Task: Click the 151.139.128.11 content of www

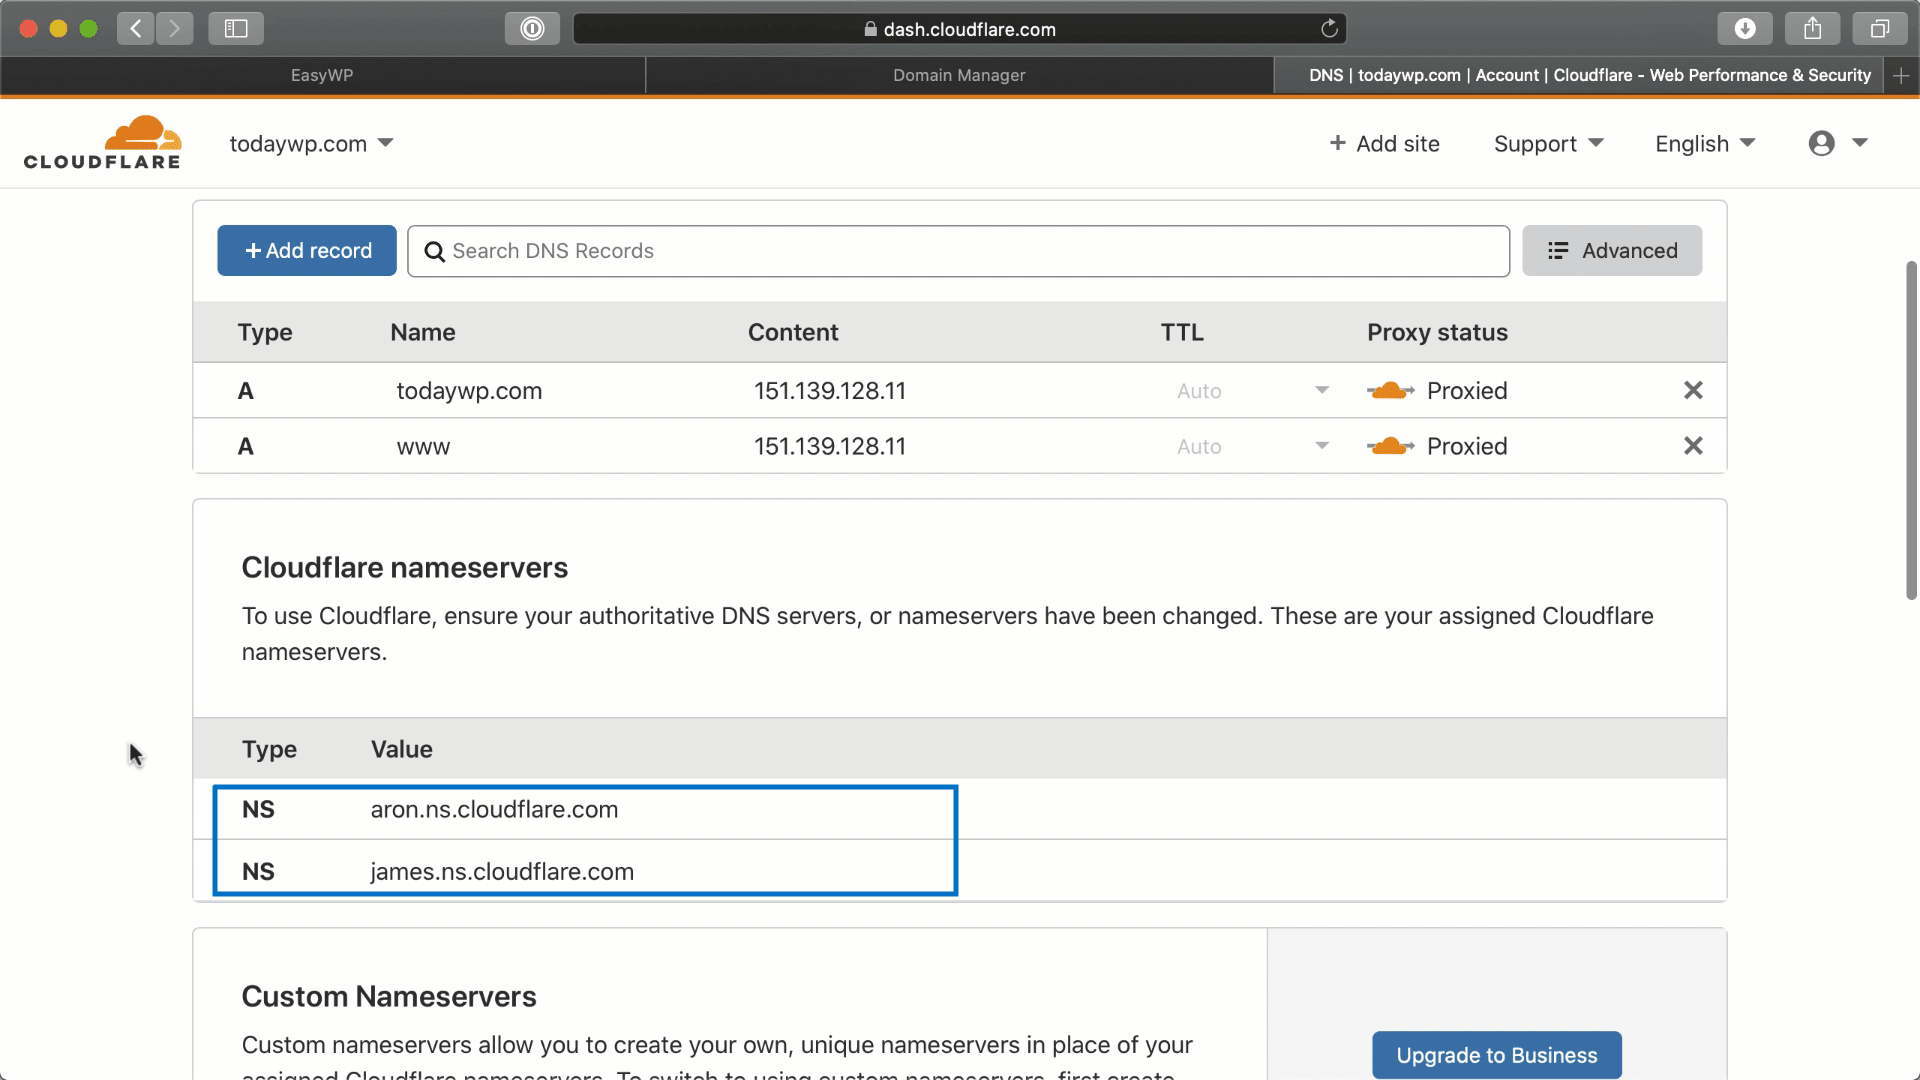Action: click(830, 446)
